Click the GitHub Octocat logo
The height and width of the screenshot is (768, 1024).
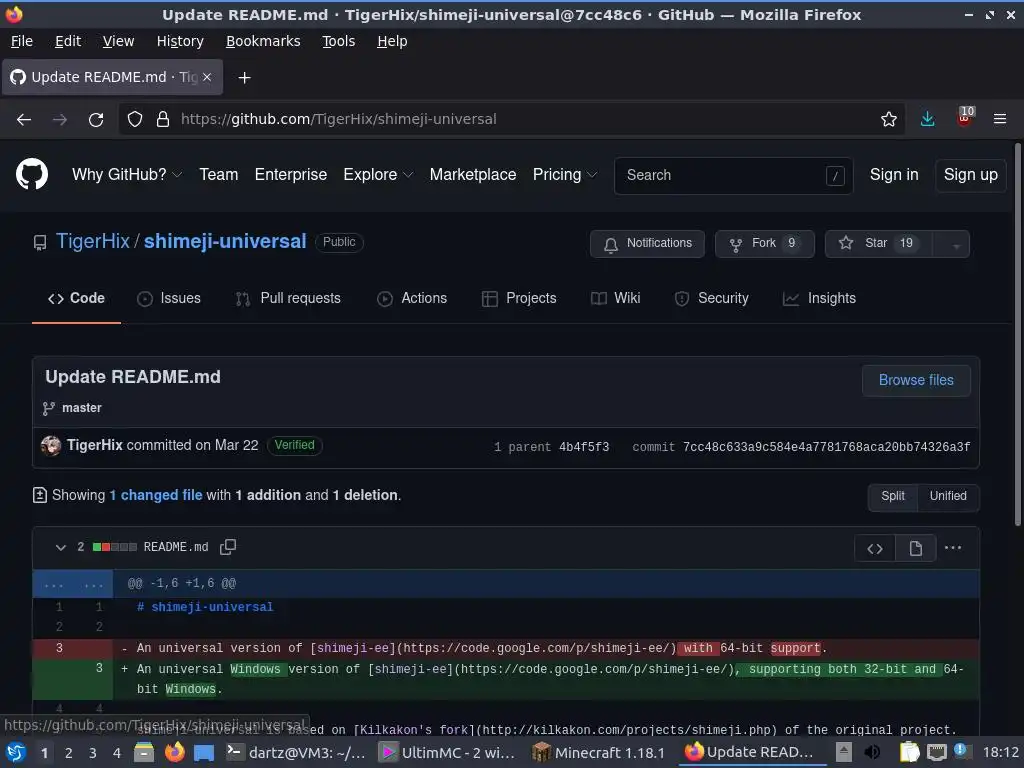pyautogui.click(x=32, y=174)
